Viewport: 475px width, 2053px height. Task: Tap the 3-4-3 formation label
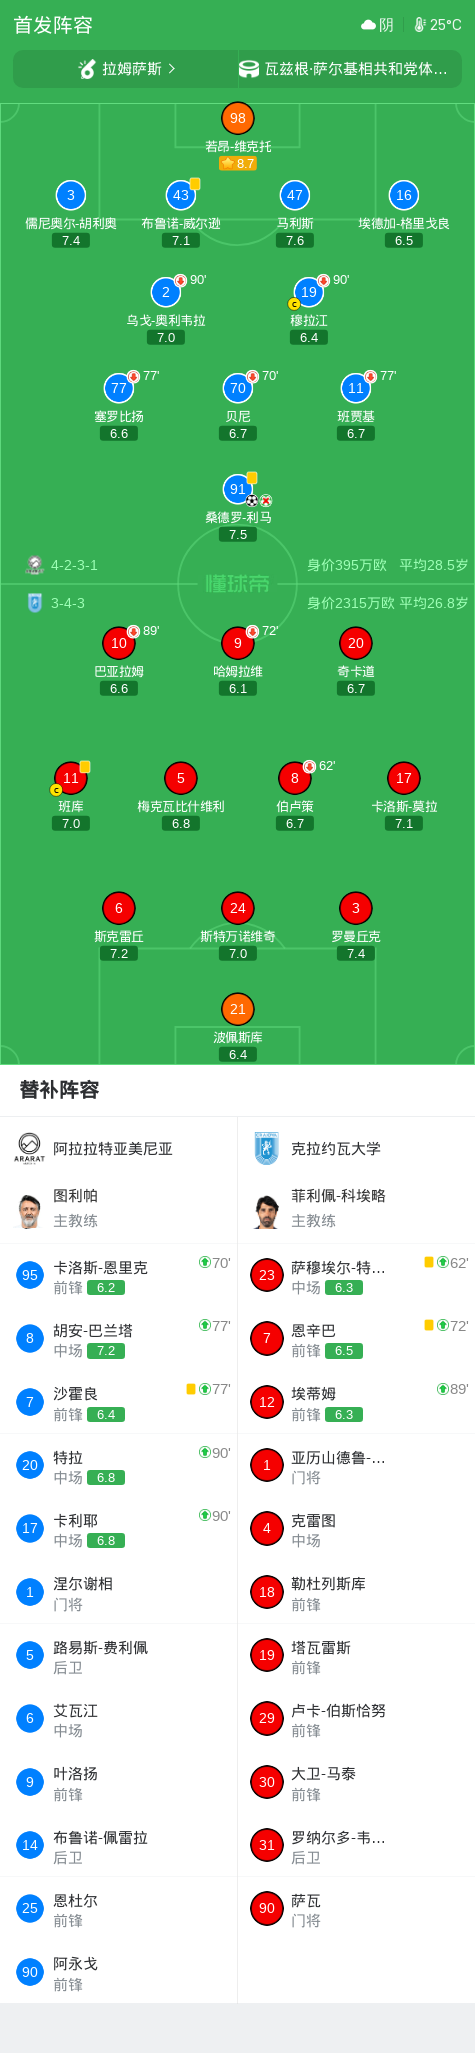point(68,603)
